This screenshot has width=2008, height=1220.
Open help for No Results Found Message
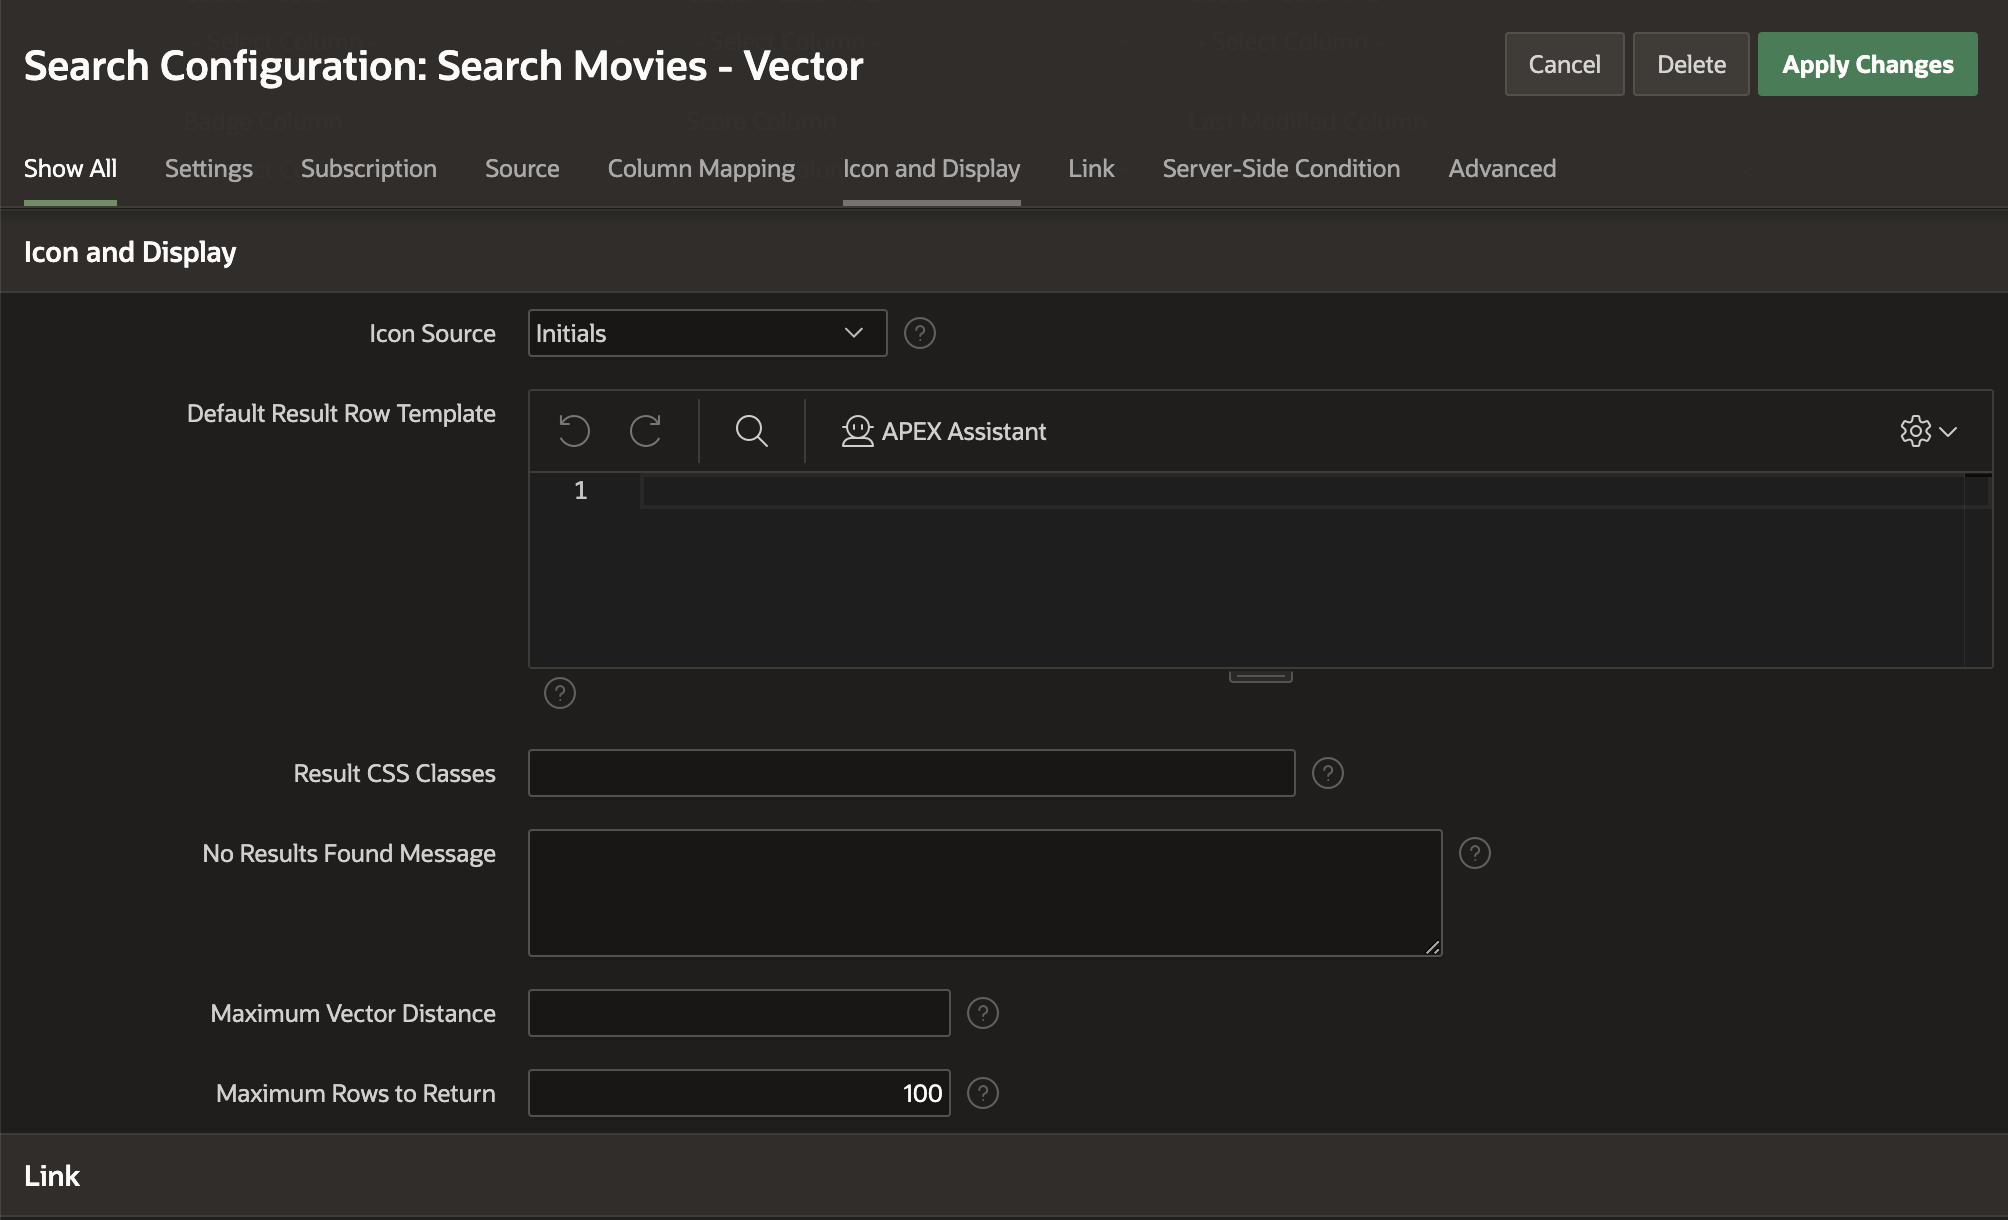[1474, 853]
